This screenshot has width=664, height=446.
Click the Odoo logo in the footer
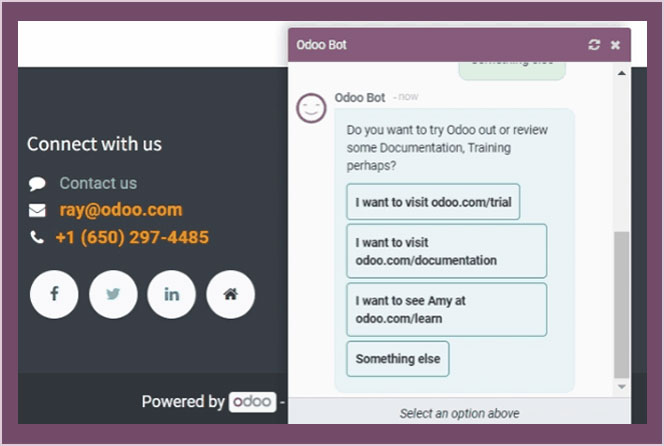[252, 402]
